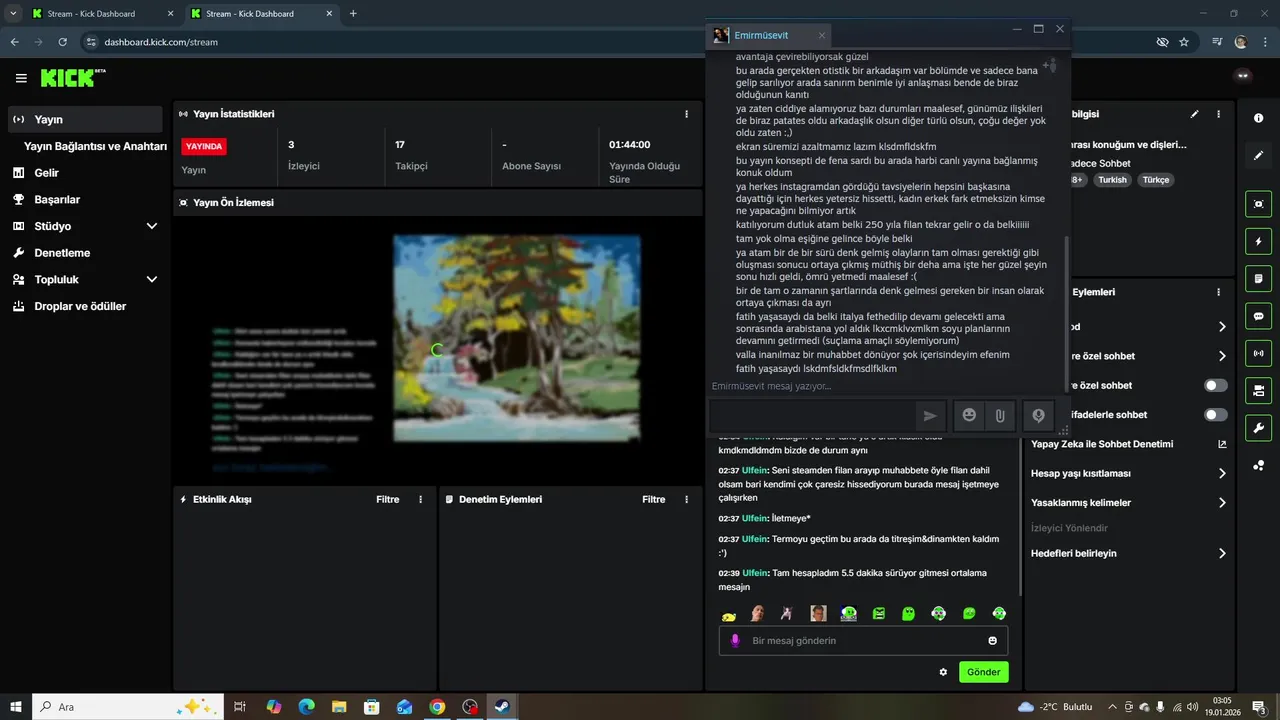Image resolution: width=1280 pixels, height=720 pixels.
Task: Open the hamburger menu beside the Kick logo
Action: coord(21,78)
